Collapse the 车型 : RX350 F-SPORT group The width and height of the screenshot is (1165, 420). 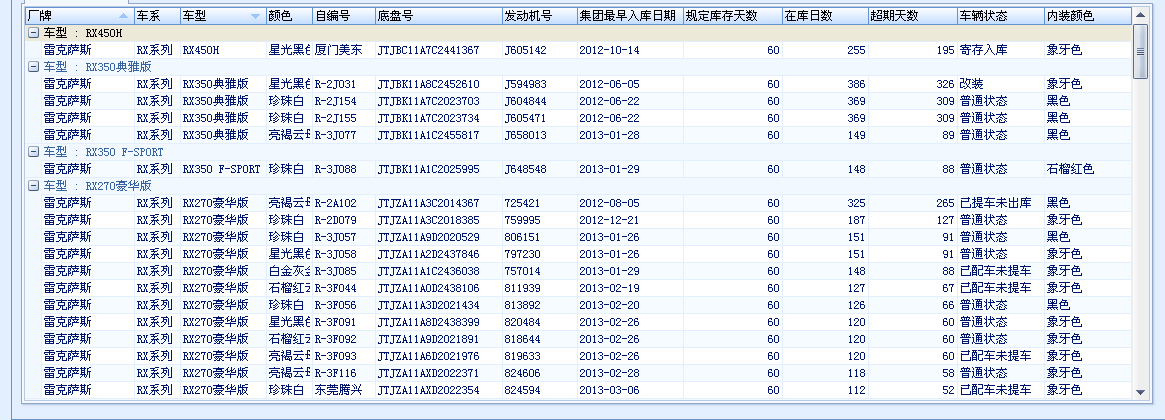[33, 152]
